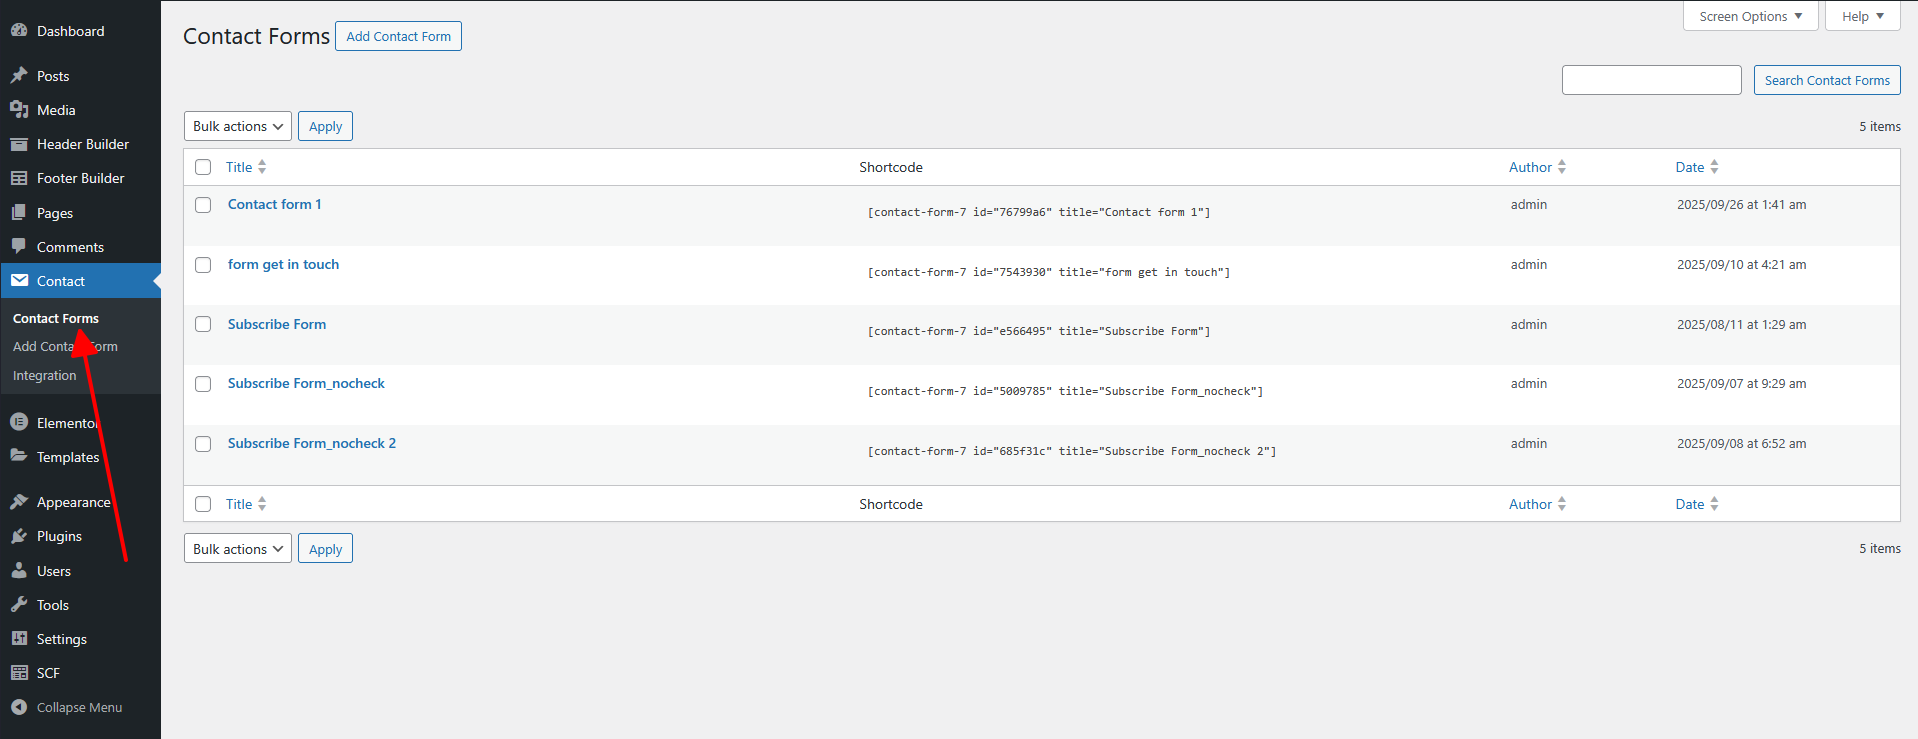Viewport: 1918px width, 739px height.
Task: Expand the Screen Options panel
Action: point(1750,16)
